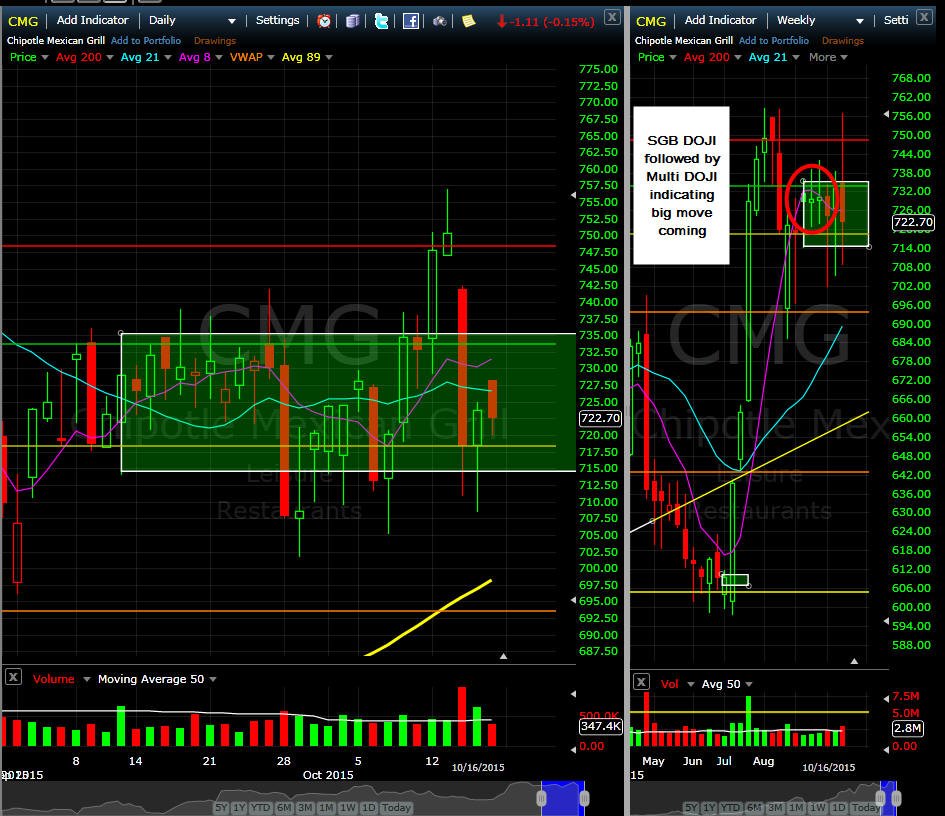Click right handle of weekly range slider
945x816 pixels.
(896, 798)
